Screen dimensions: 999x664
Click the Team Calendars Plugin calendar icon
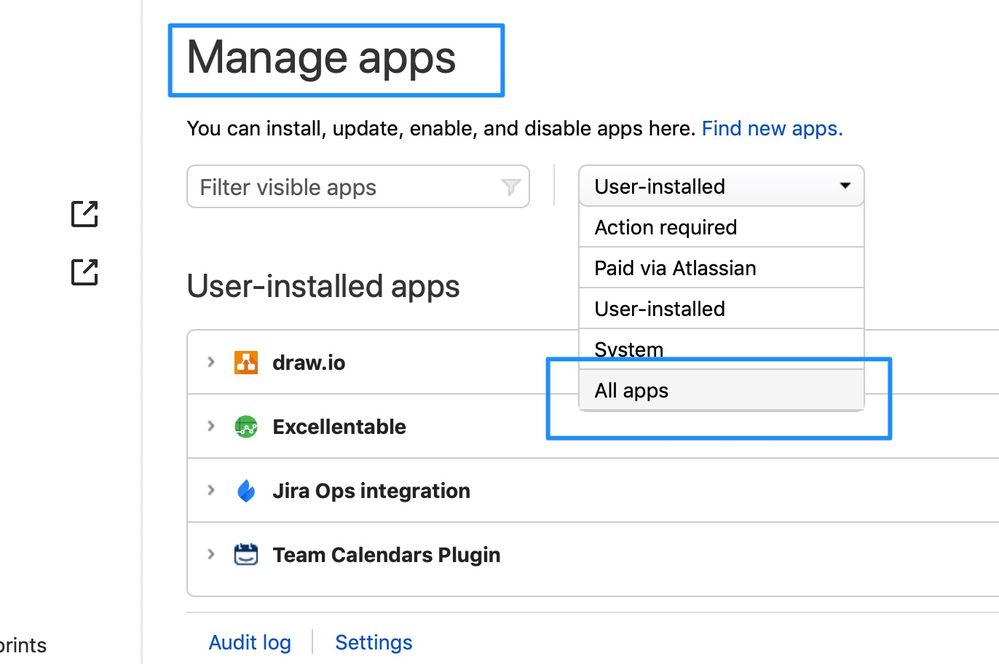tap(246, 554)
